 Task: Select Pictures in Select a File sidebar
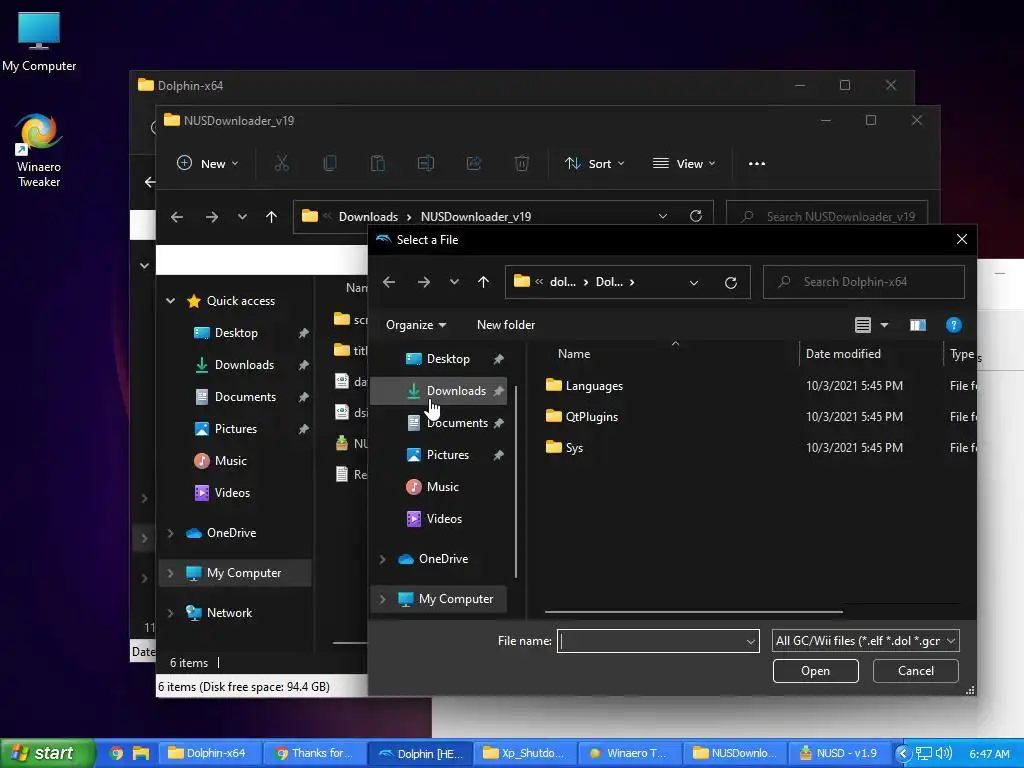click(x=440, y=455)
